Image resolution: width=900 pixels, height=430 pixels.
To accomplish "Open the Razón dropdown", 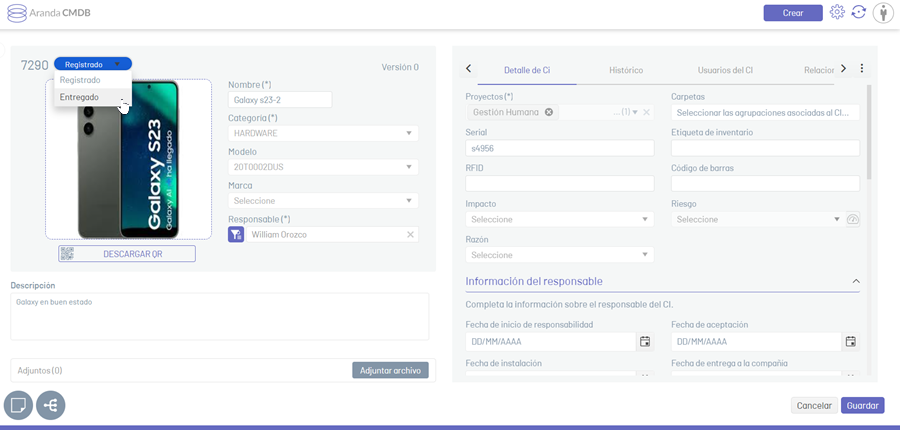I will [x=560, y=255].
